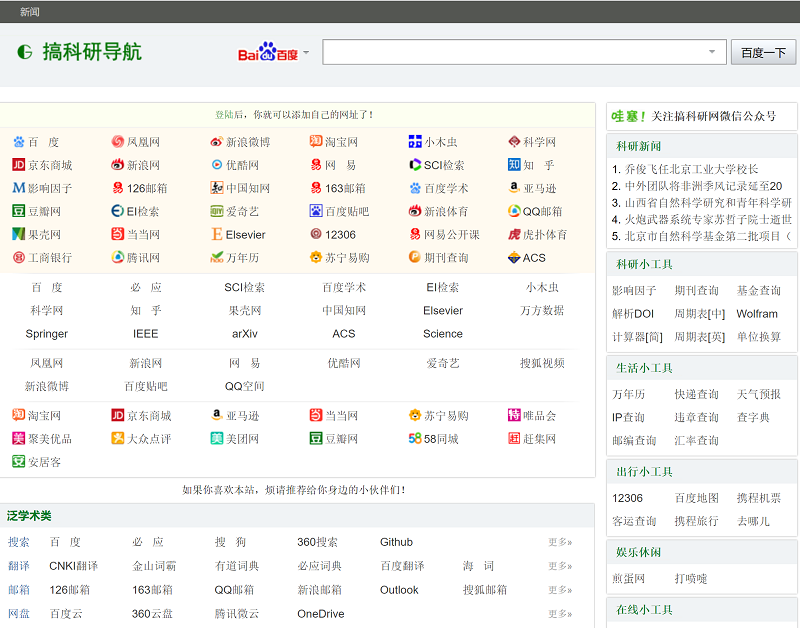
Task: Expand 更多 for the 搜索 row
Action: (560, 542)
